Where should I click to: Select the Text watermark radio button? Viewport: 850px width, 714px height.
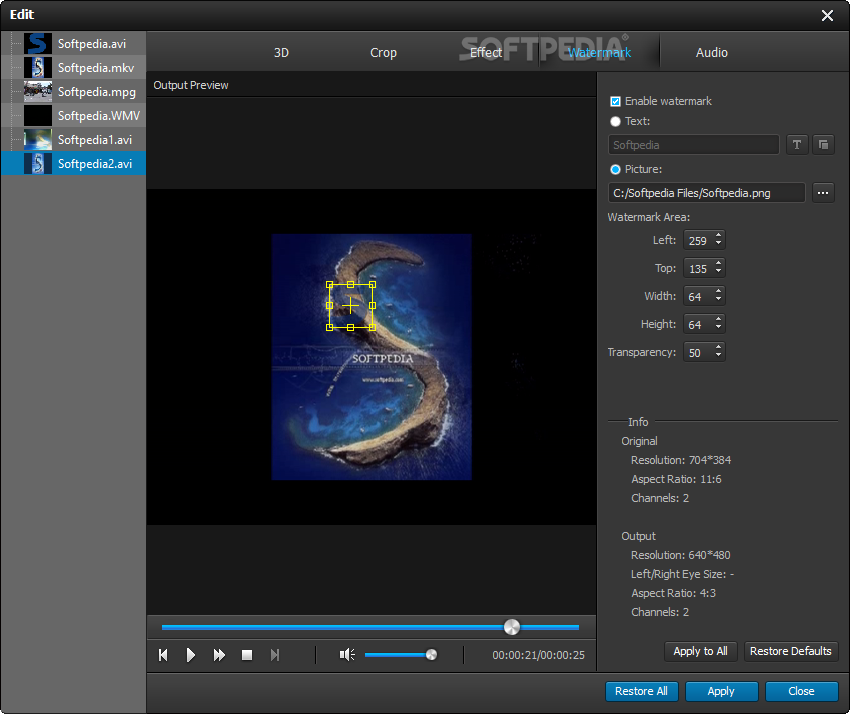615,121
